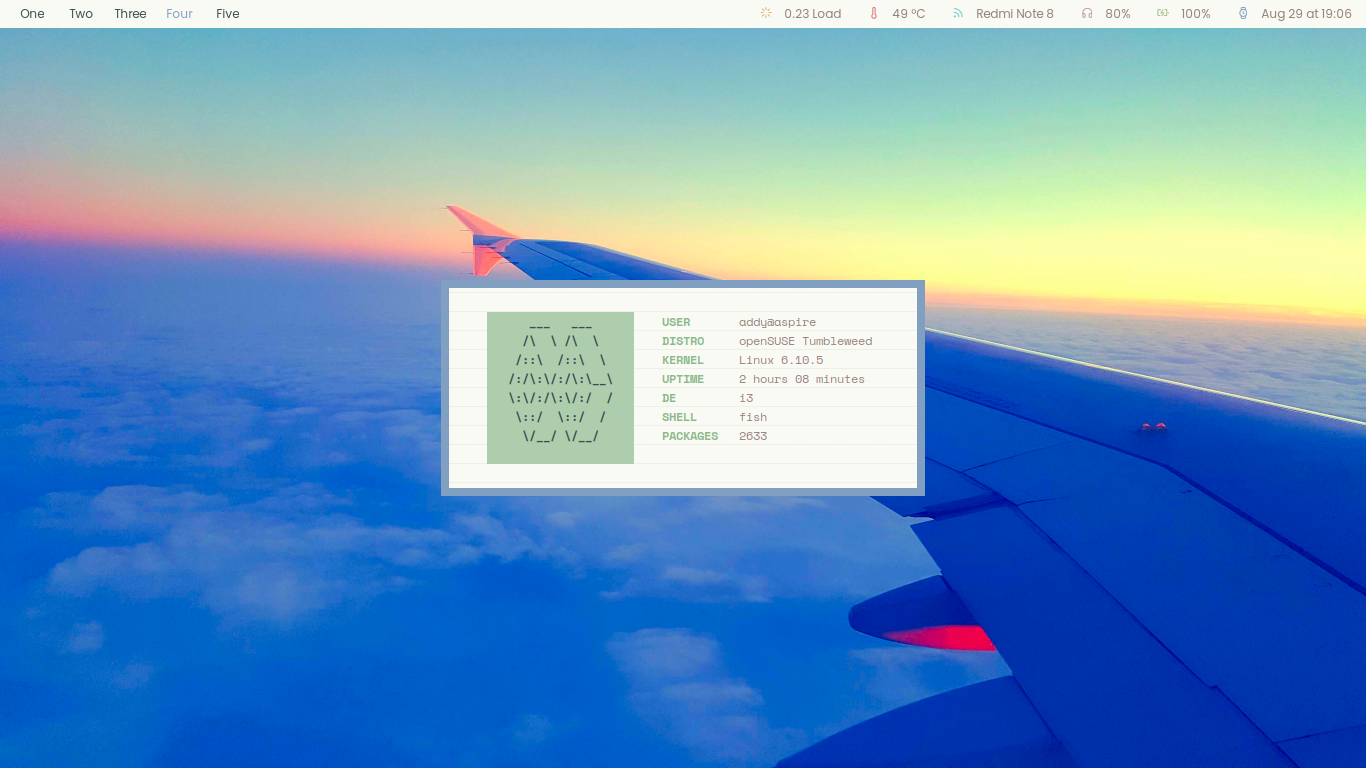The width and height of the screenshot is (1366, 768).
Task: Click the green battery charging icon
Action: coord(1162,14)
